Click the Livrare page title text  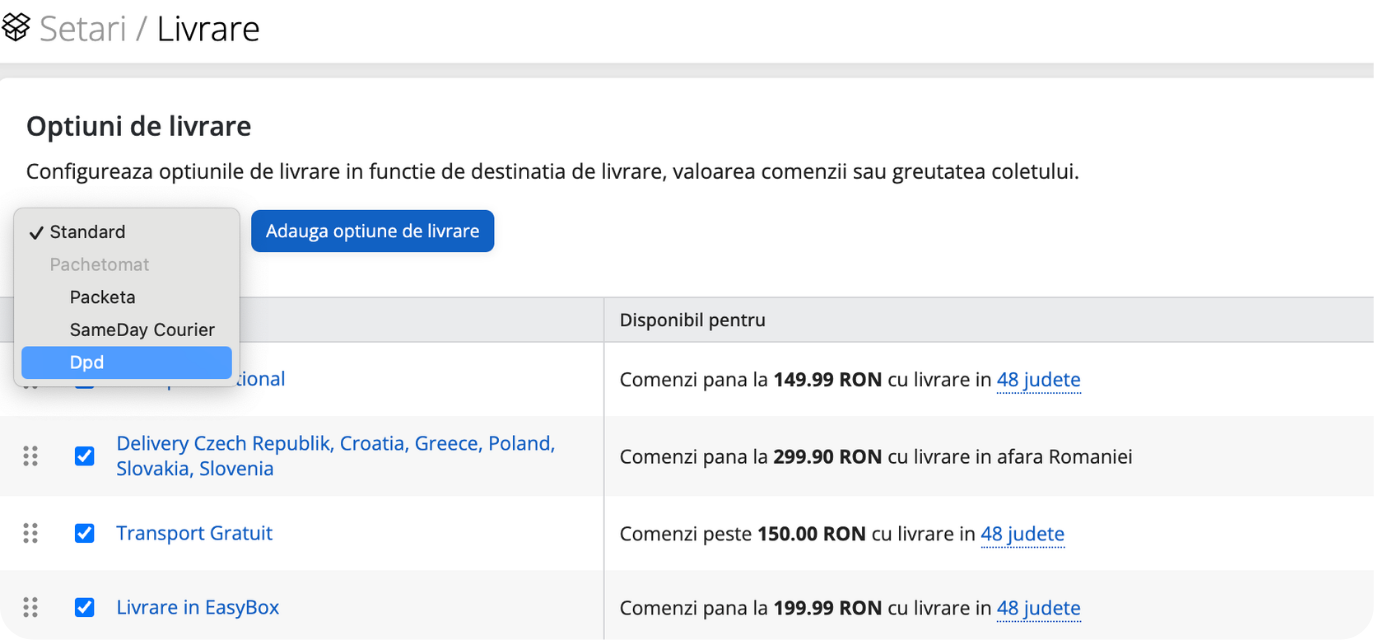coord(208,28)
